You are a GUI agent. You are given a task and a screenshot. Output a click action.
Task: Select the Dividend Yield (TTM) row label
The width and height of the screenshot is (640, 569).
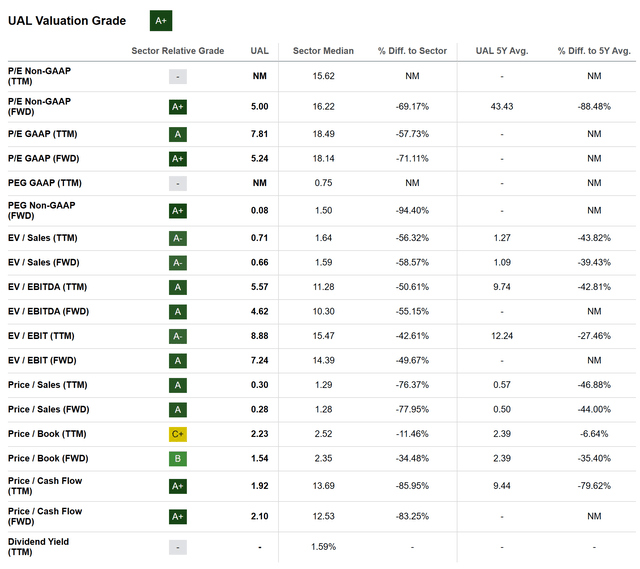tap(38, 547)
